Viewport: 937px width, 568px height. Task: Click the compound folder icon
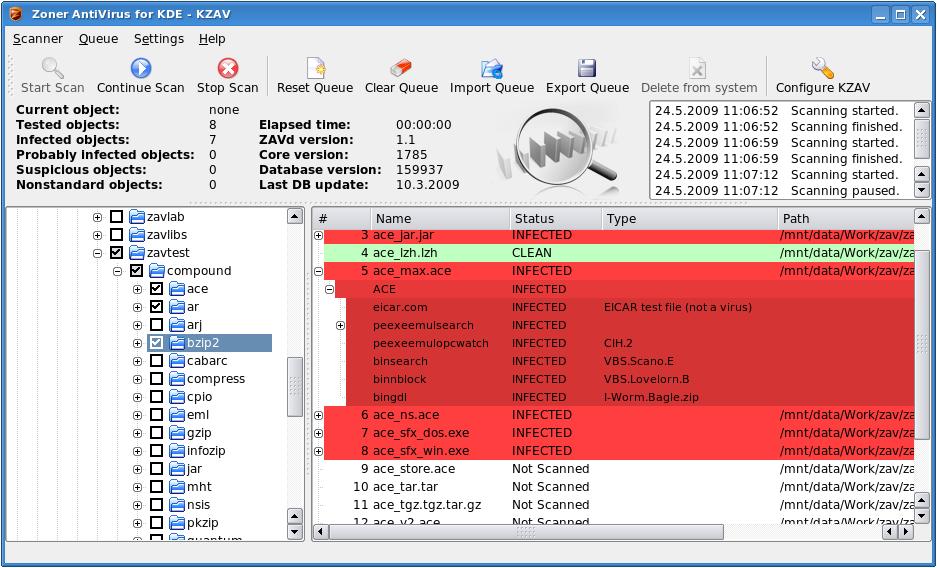coord(157,271)
